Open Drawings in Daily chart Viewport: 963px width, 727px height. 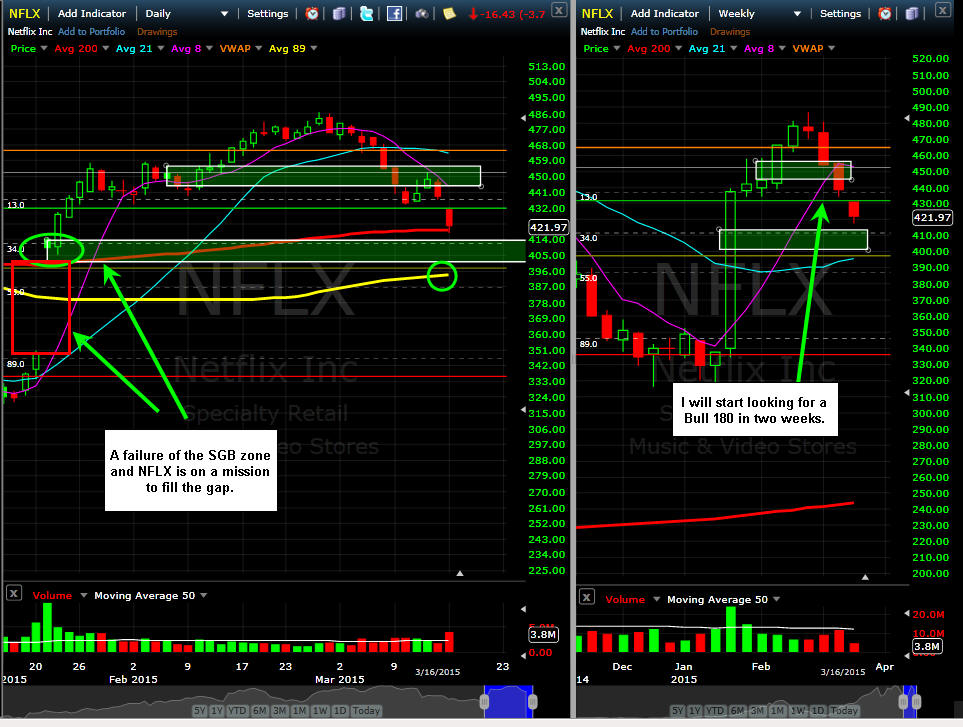click(157, 31)
